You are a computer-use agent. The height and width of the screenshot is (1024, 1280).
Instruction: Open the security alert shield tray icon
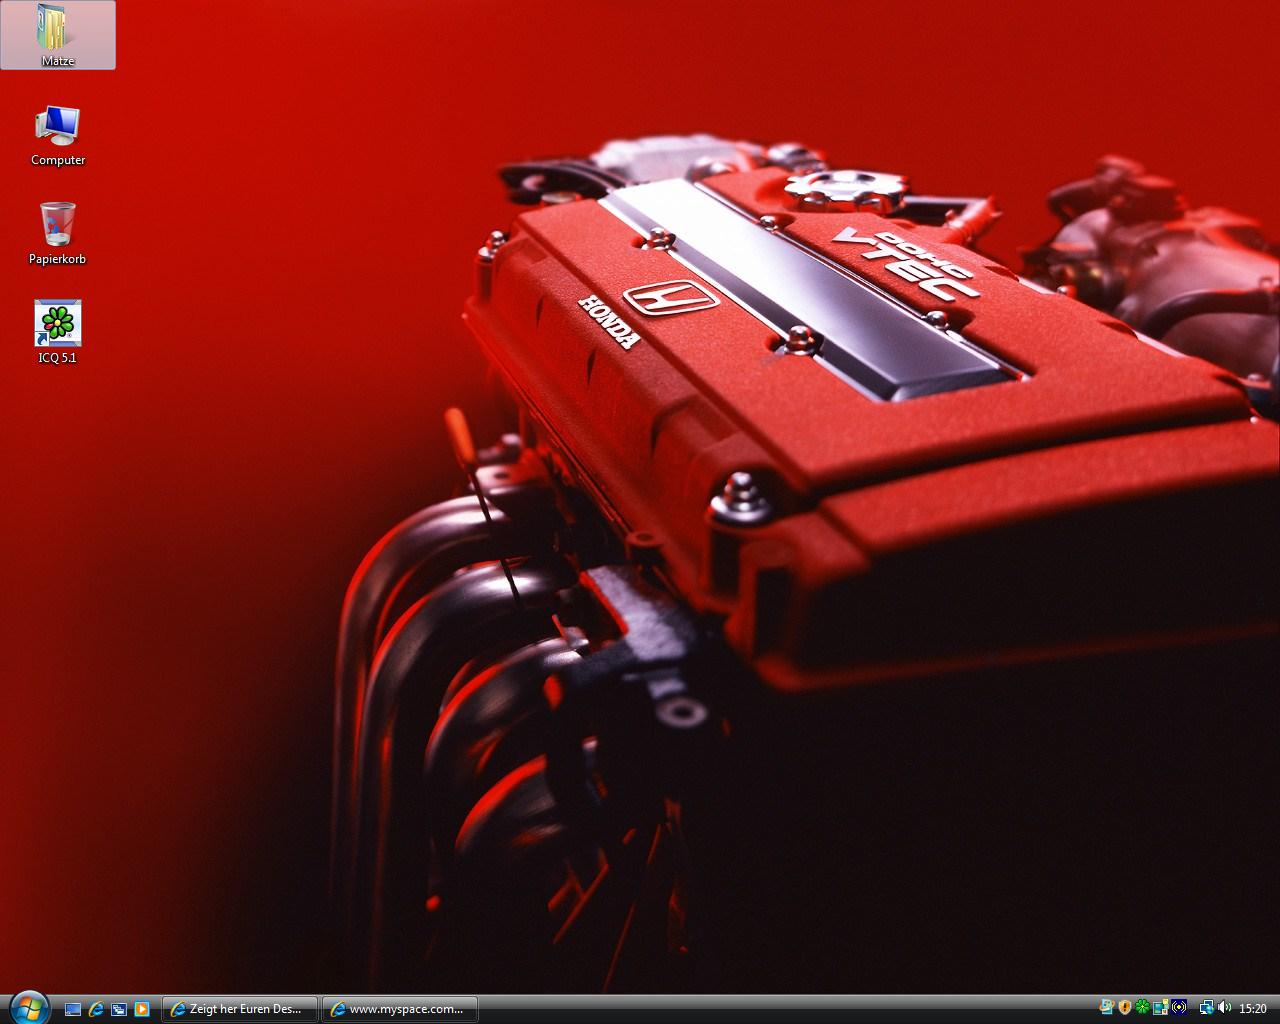click(x=1125, y=1007)
